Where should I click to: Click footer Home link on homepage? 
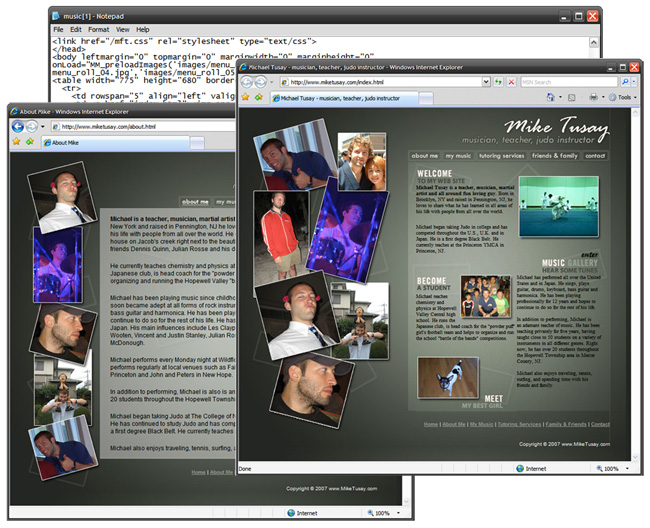(x=431, y=424)
